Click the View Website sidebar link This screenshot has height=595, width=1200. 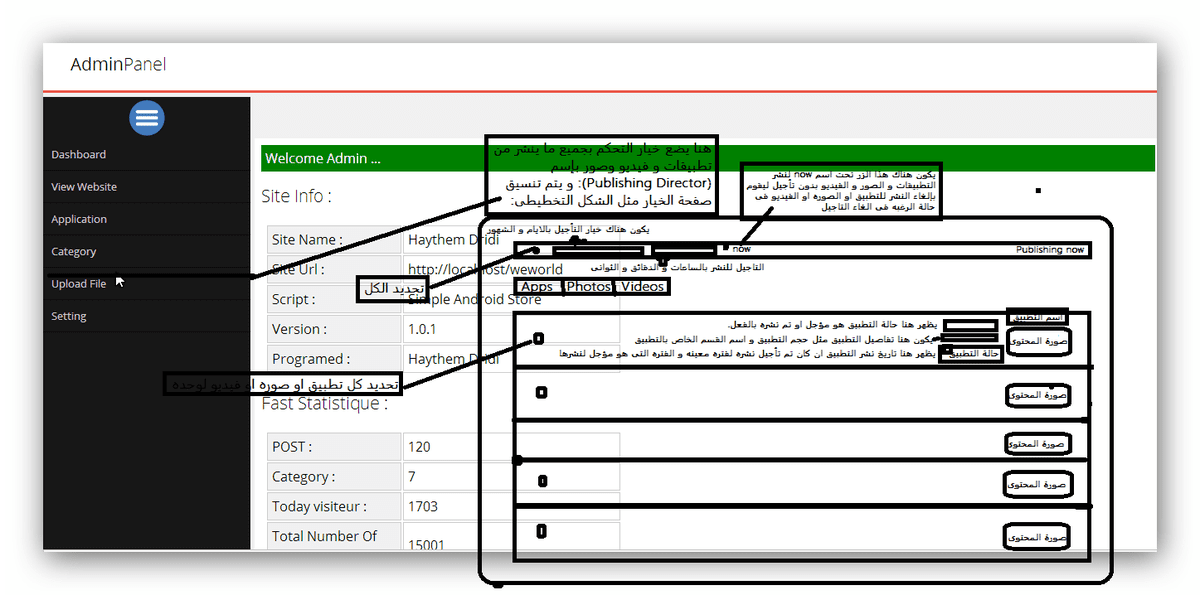click(84, 187)
